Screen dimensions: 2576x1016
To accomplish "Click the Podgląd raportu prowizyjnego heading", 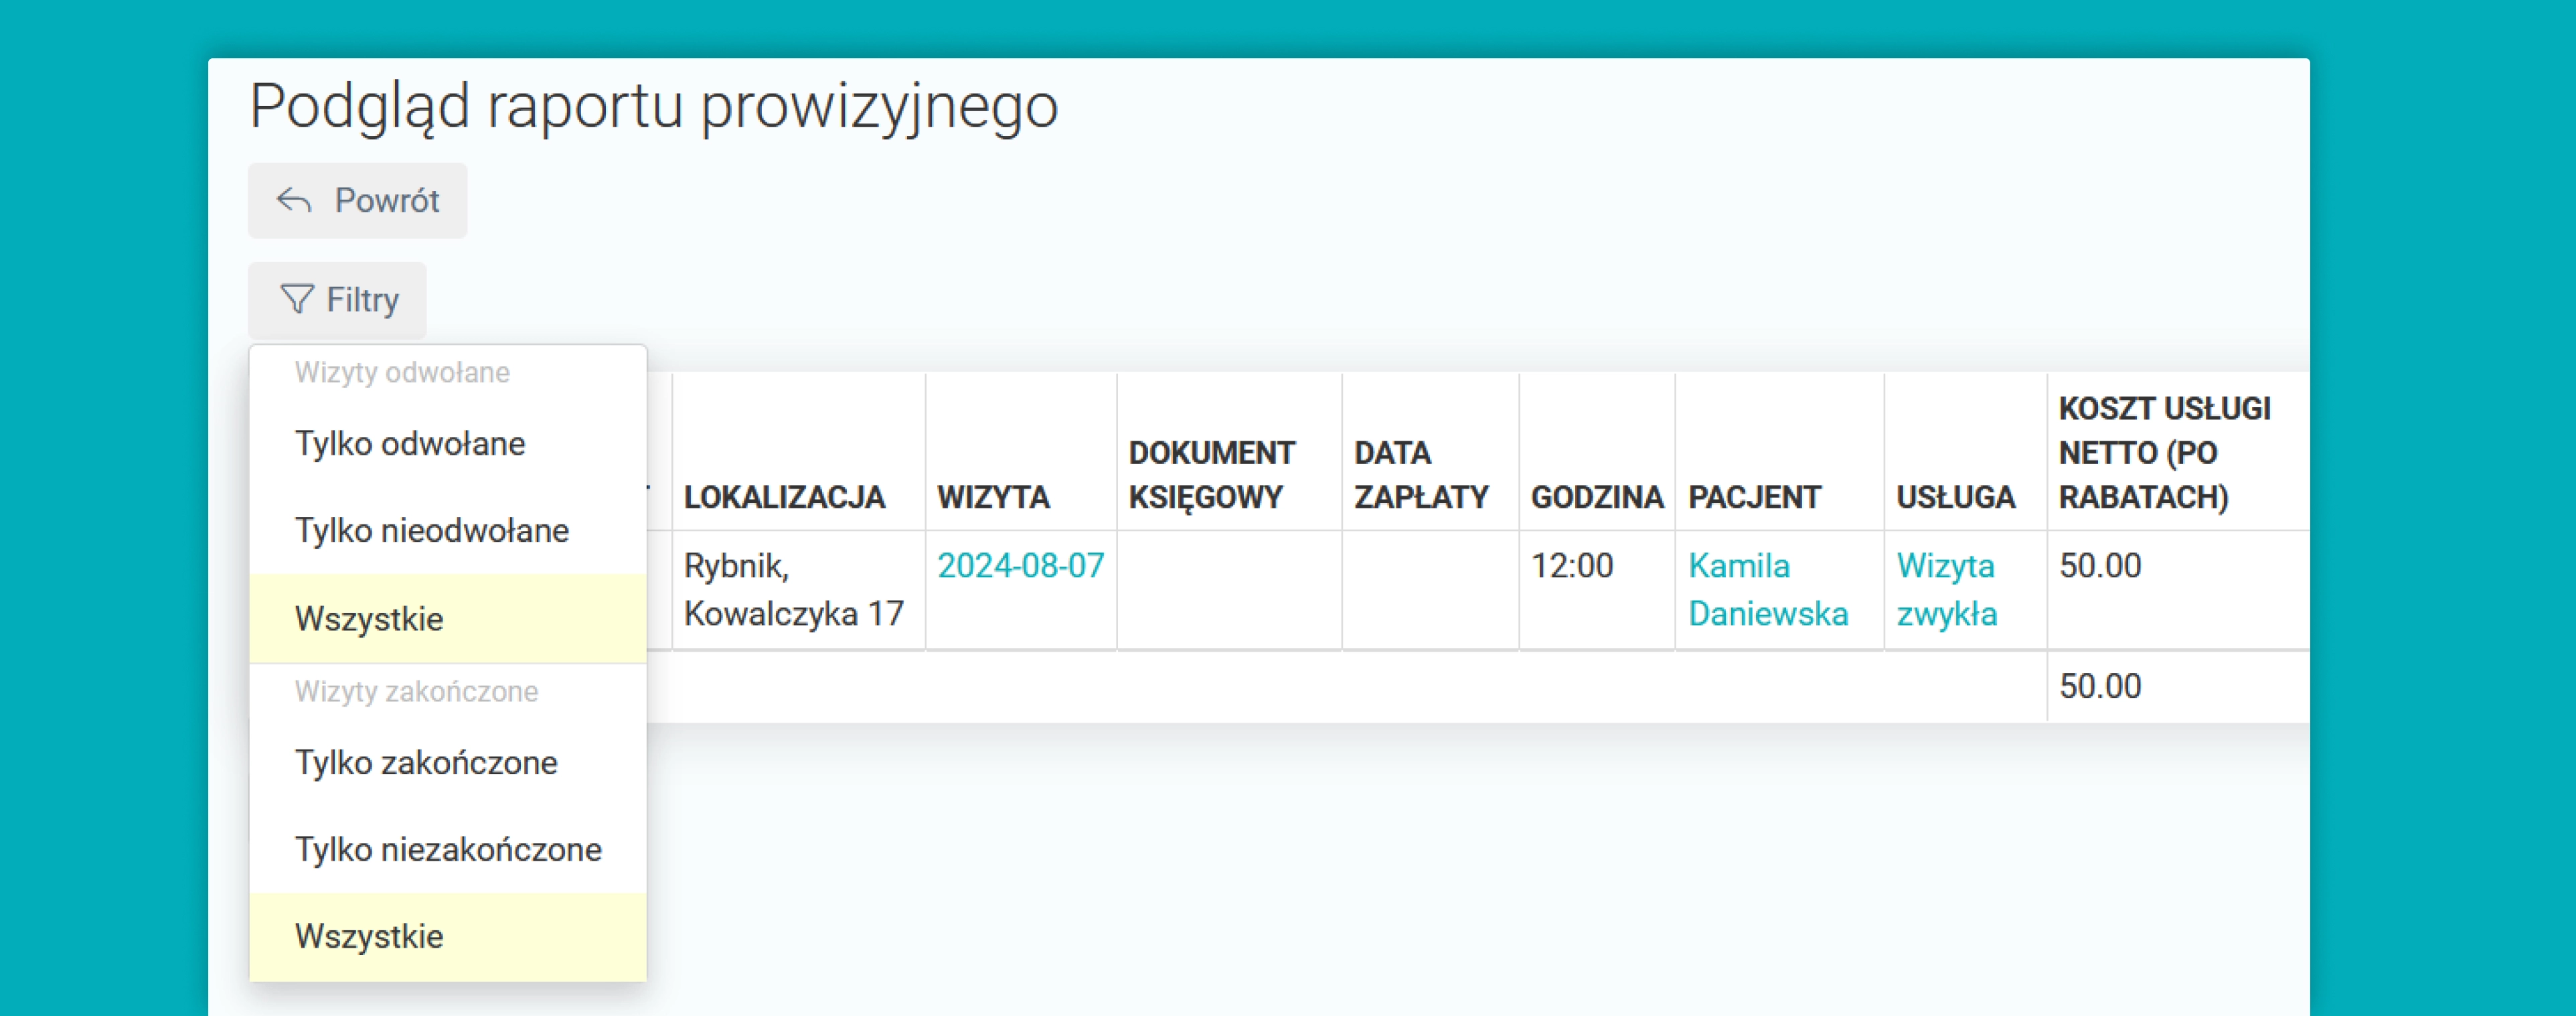I will 654,107.
